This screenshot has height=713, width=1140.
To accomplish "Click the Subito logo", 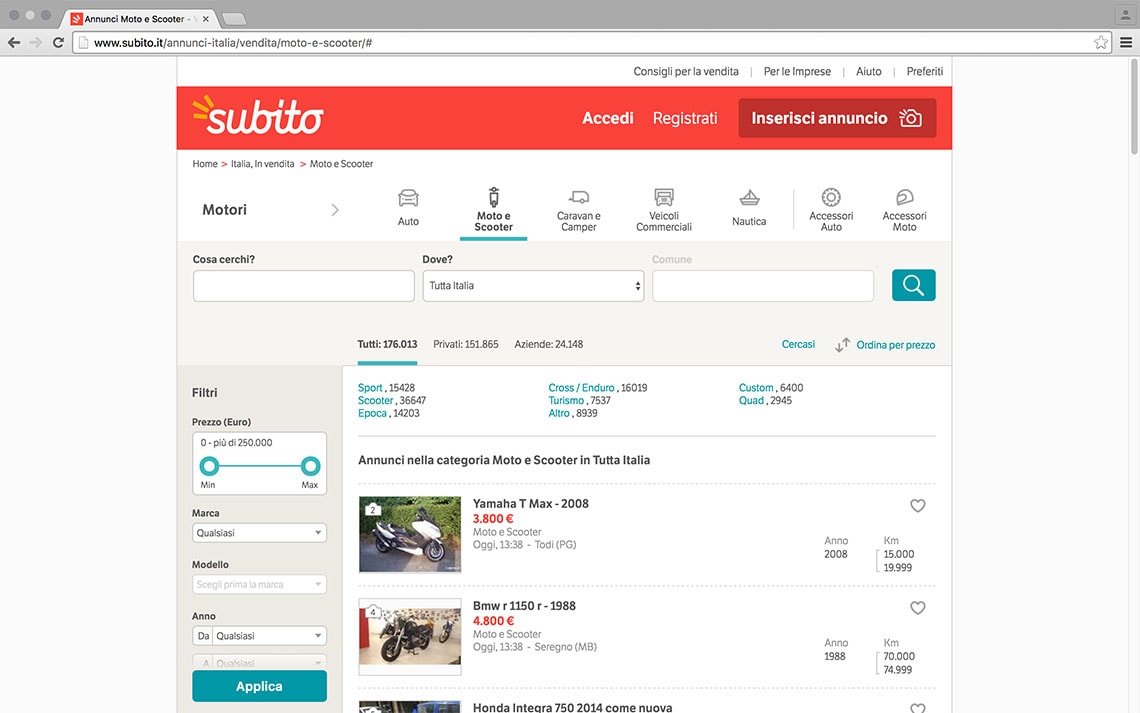I will [x=257, y=116].
